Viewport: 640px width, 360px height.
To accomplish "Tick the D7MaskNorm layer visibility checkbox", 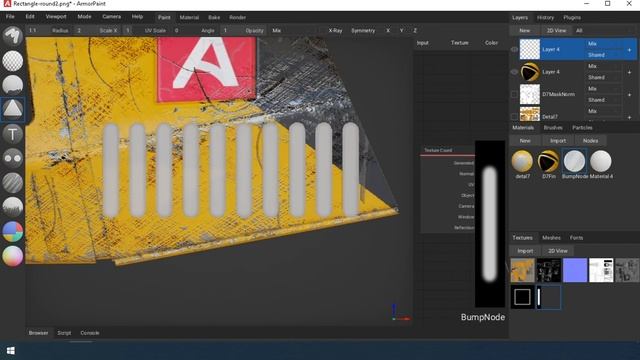I will 514,94.
